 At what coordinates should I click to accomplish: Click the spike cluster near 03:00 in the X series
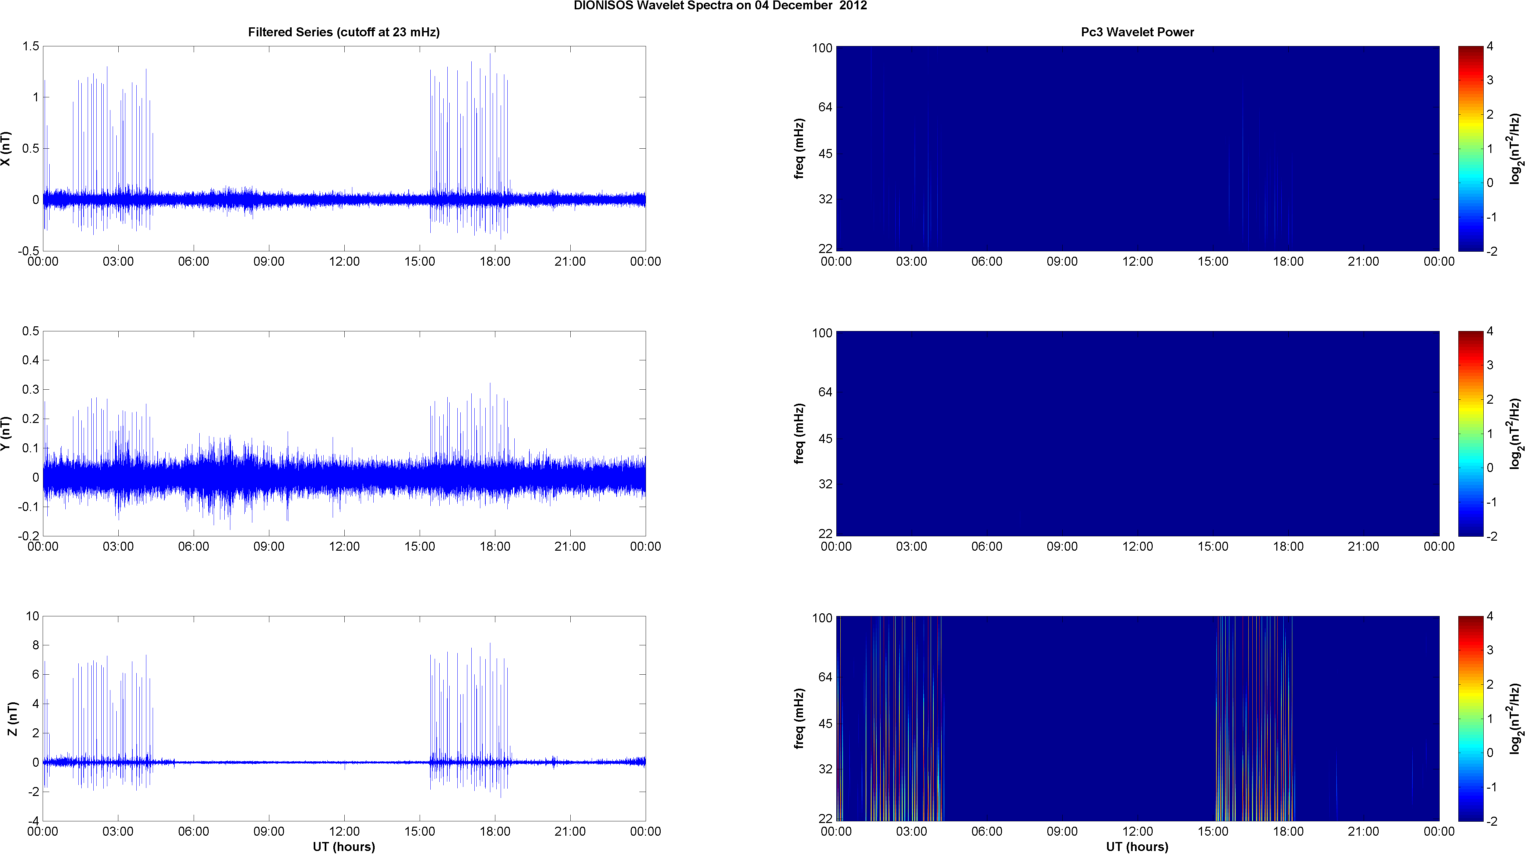[112, 149]
